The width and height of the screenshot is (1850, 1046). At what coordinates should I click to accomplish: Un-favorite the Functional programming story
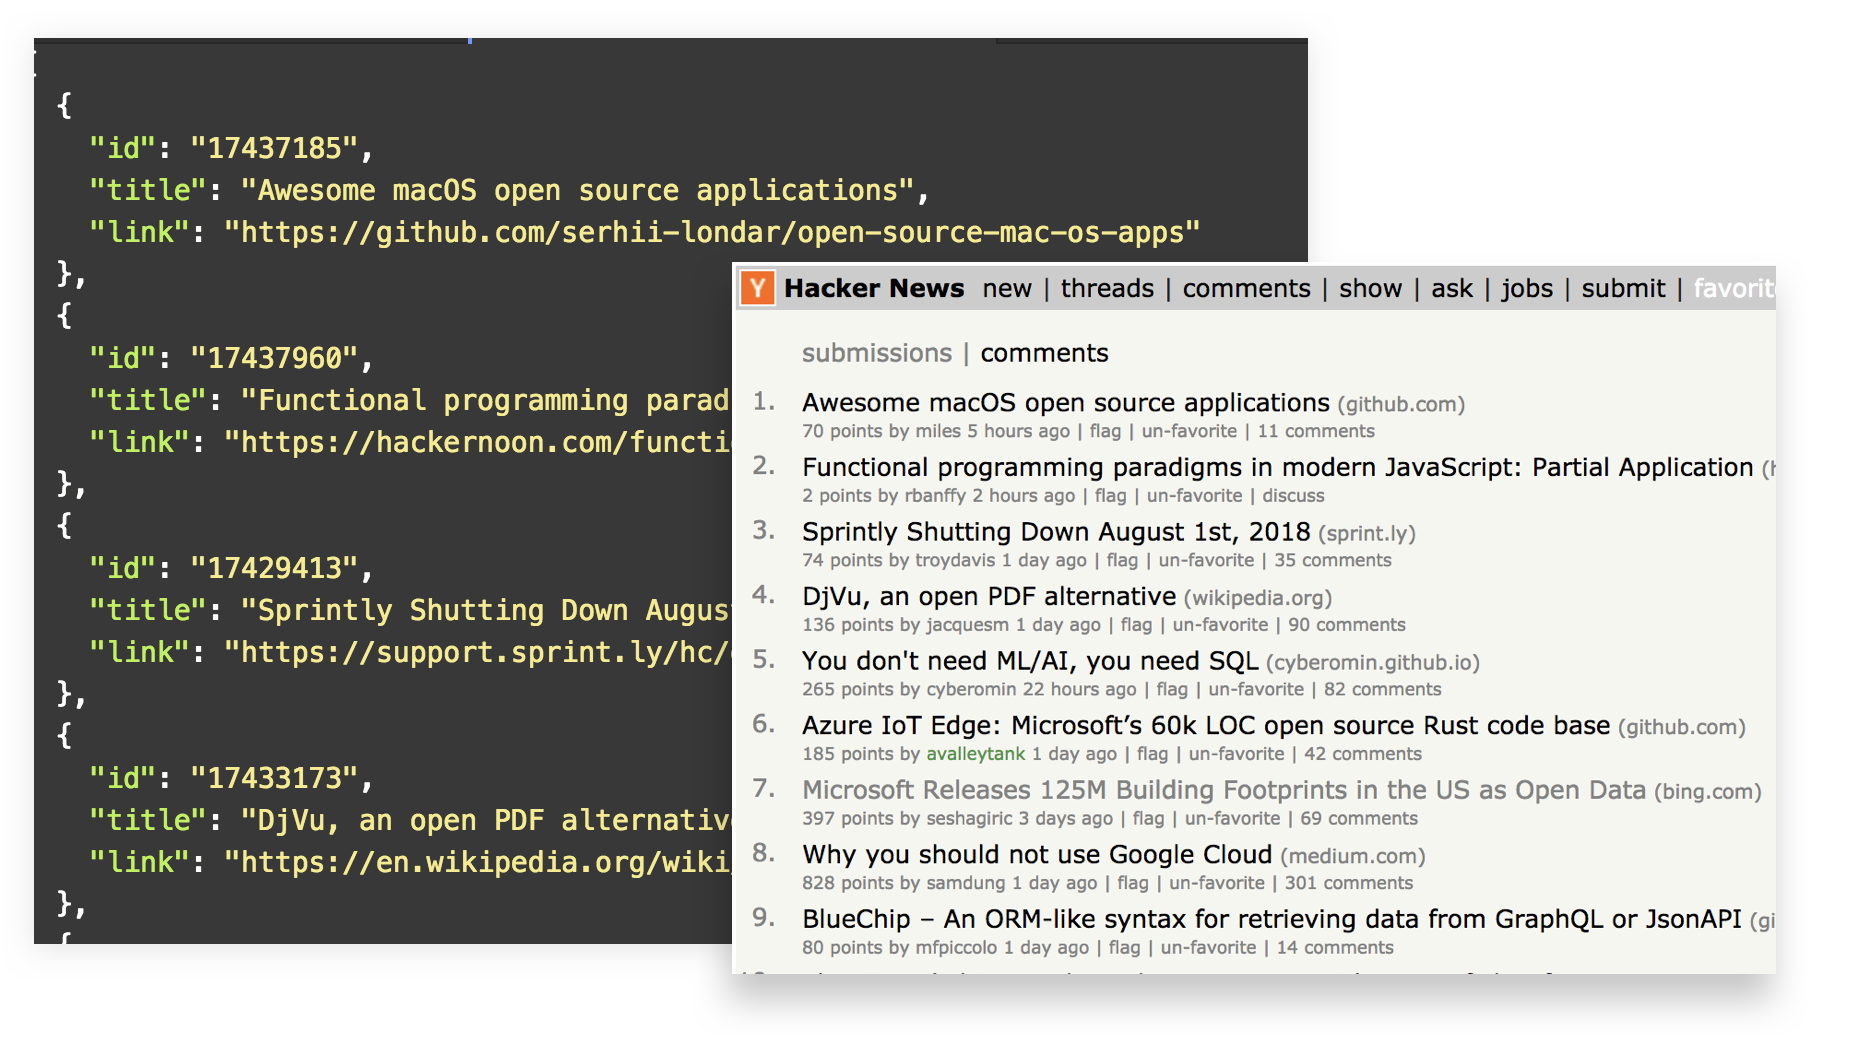(x=1194, y=496)
